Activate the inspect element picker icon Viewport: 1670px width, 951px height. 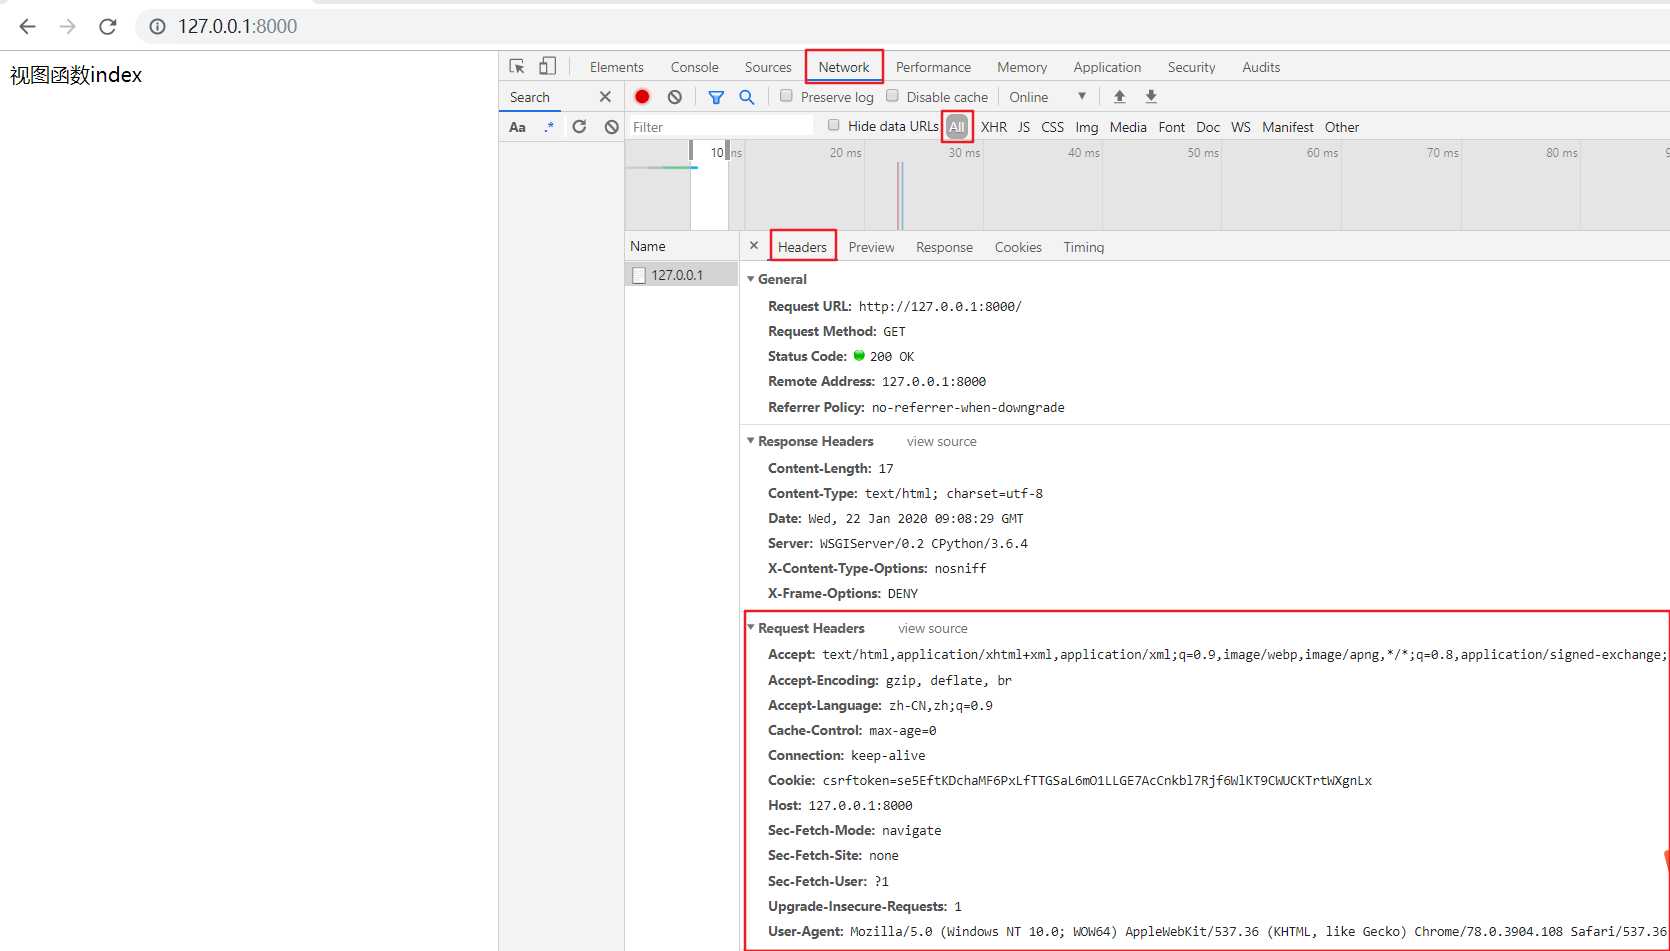coord(517,66)
